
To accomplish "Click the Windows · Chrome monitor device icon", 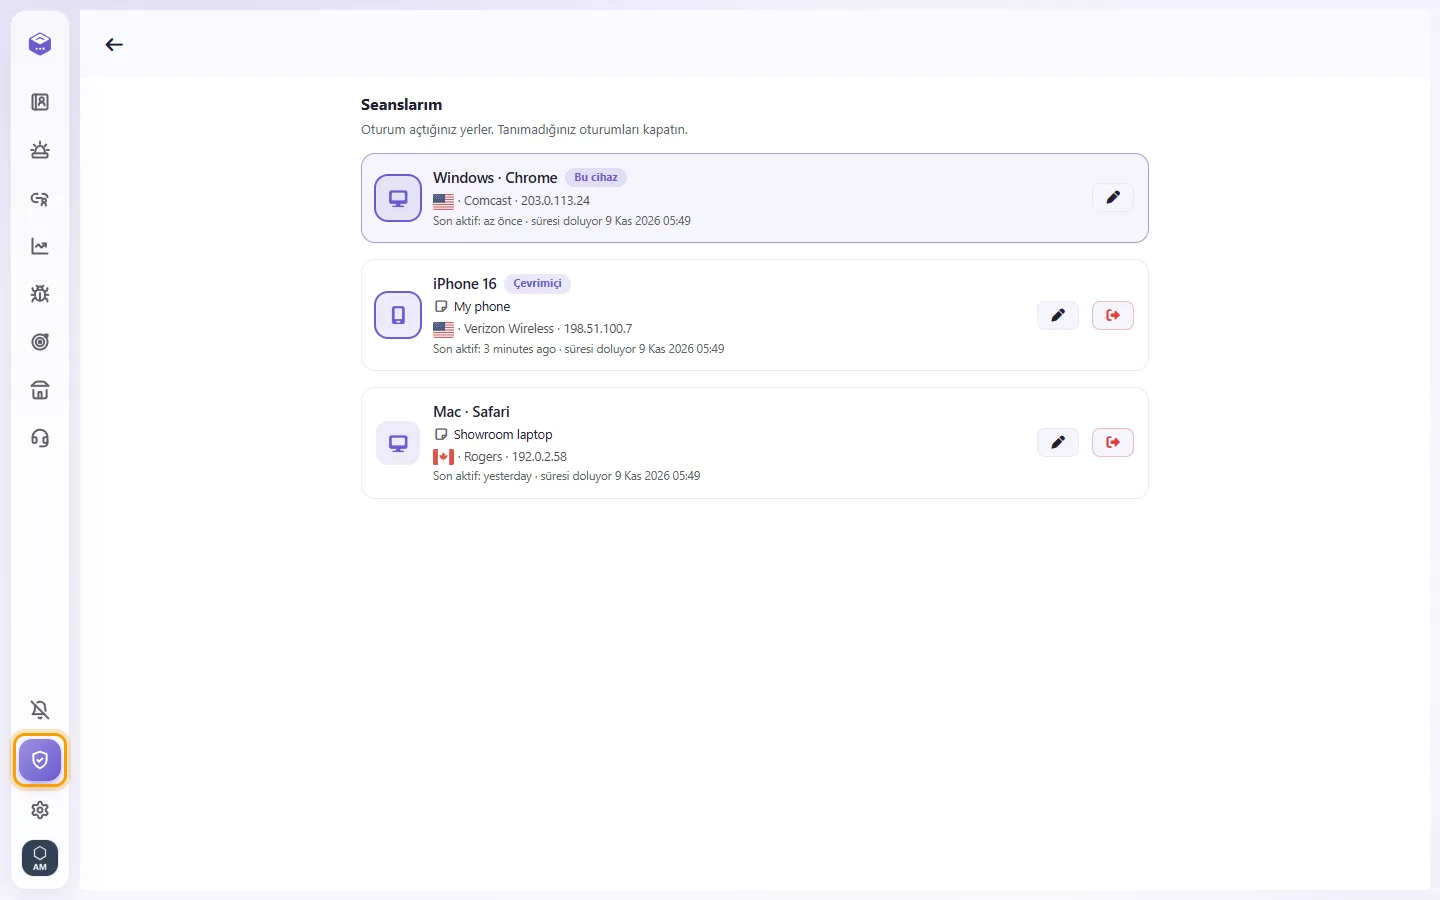I will pos(398,198).
